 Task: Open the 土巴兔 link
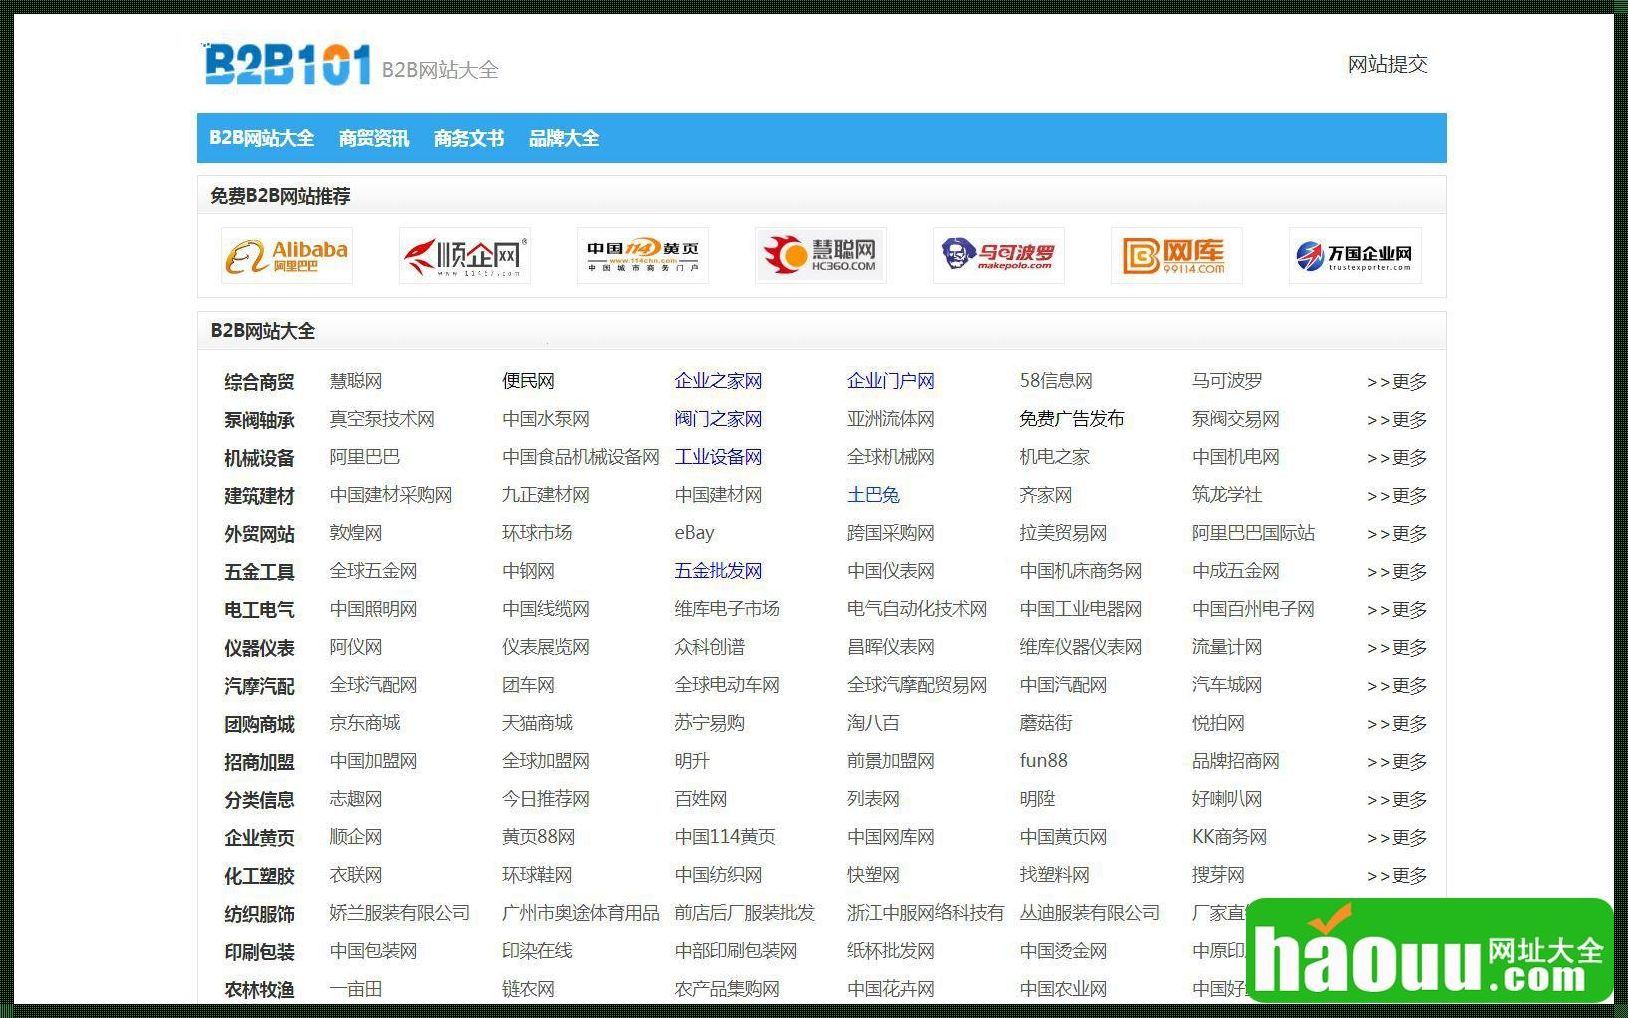click(873, 495)
